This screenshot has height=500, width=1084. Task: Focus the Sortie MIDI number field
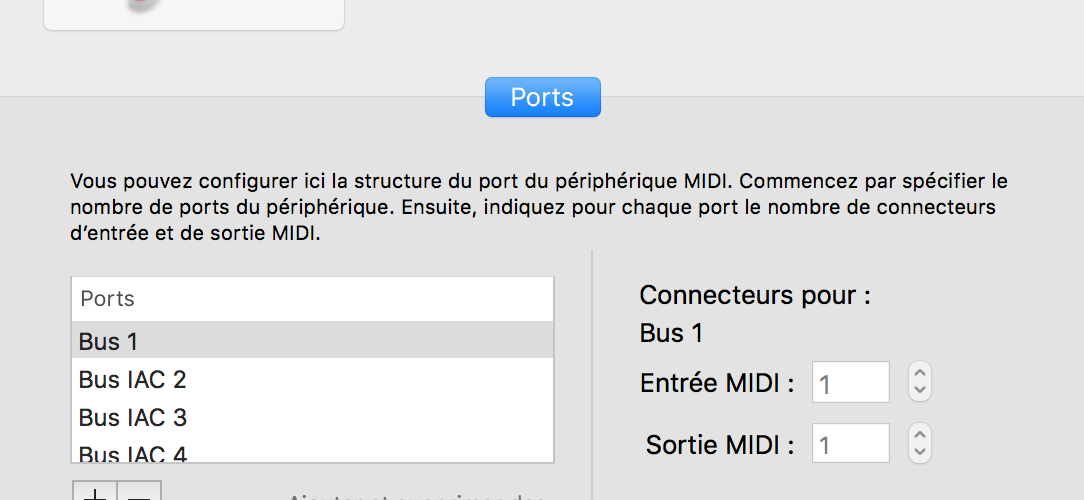point(850,444)
